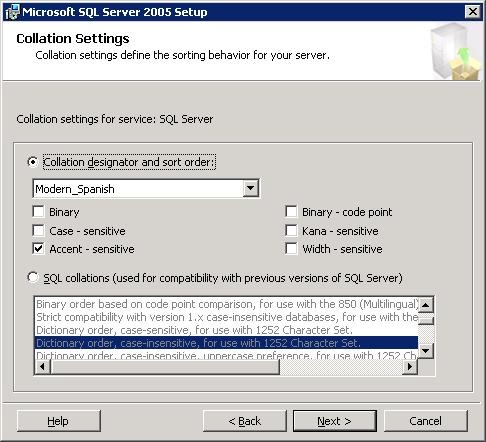Click the setup icon in title bar
This screenshot has width=486, height=442.
13,12
